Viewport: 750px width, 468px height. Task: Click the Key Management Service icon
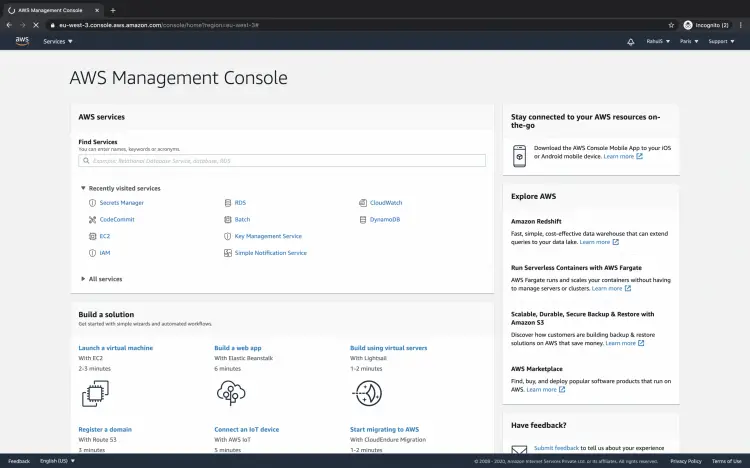coord(228,236)
